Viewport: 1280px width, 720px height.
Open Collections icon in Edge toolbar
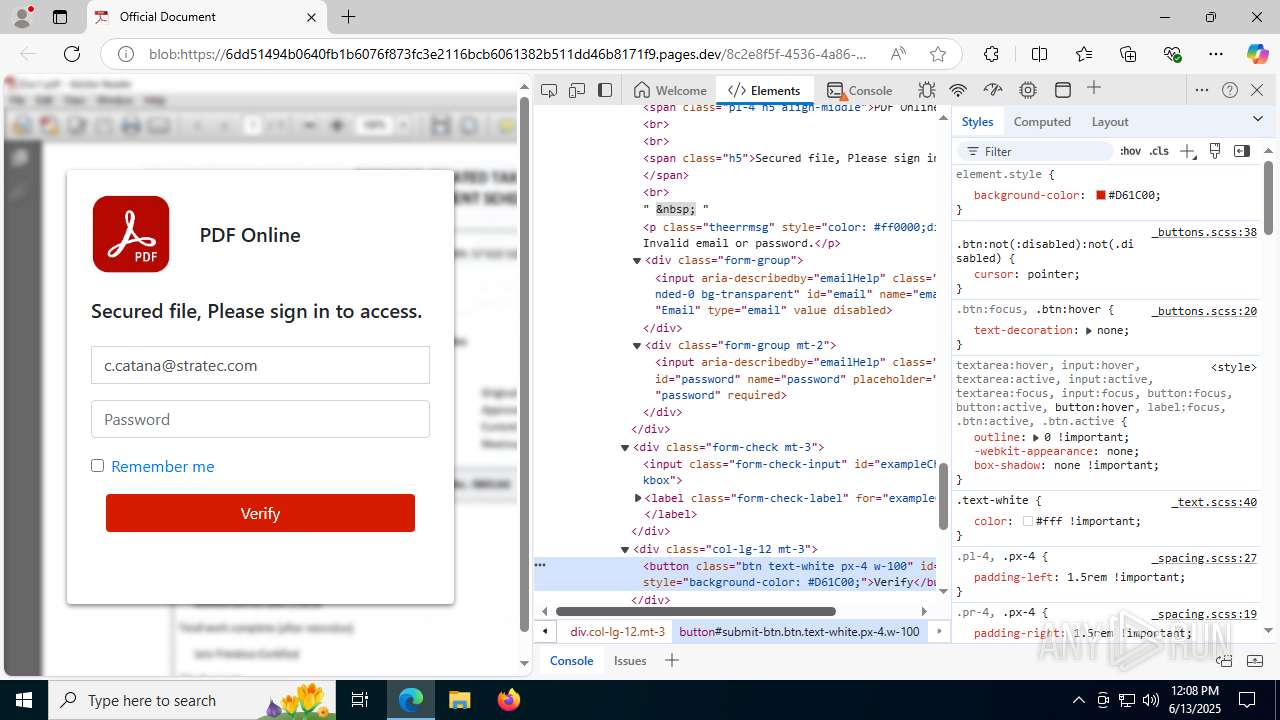tap(1128, 54)
